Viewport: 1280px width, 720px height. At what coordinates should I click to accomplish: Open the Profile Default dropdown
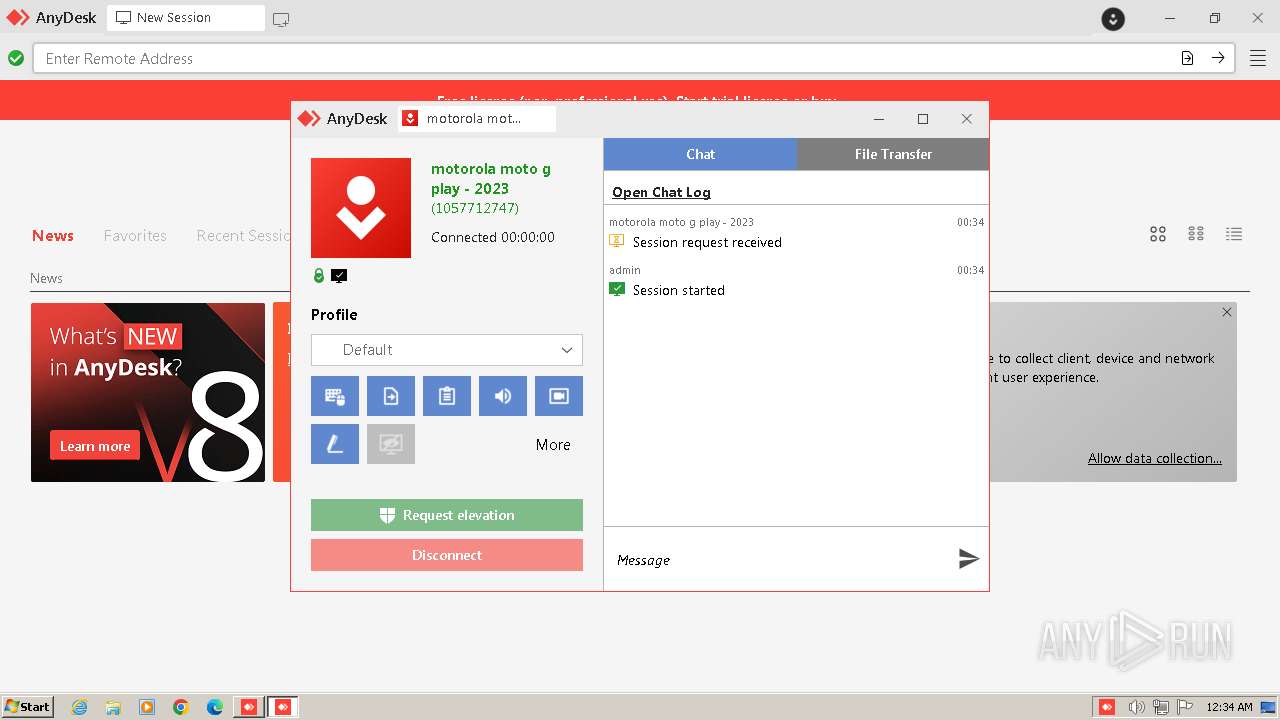point(447,350)
